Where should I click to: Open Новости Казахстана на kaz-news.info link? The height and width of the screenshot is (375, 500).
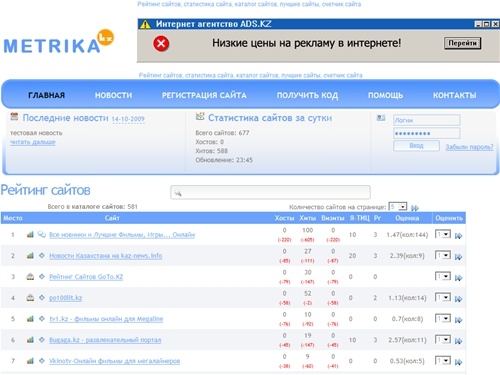106,256
